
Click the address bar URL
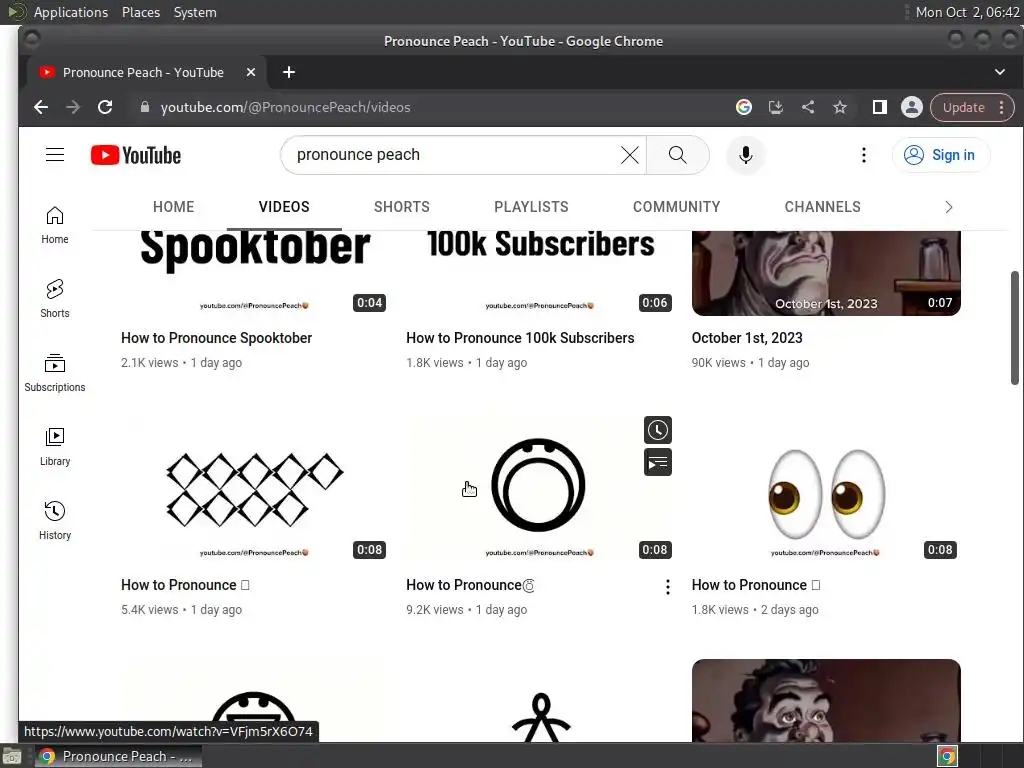pyautogui.click(x=285, y=107)
